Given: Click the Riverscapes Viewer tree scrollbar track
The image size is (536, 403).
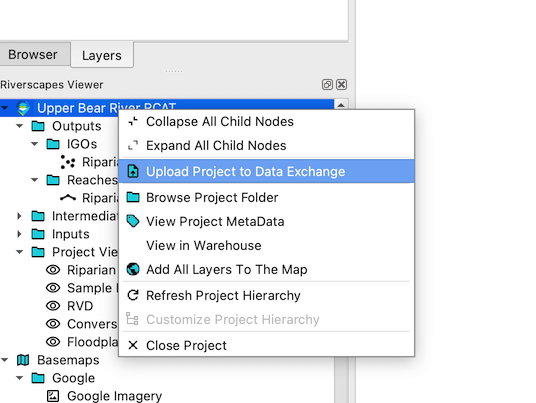Looking at the screenshot, I should pos(341,381).
